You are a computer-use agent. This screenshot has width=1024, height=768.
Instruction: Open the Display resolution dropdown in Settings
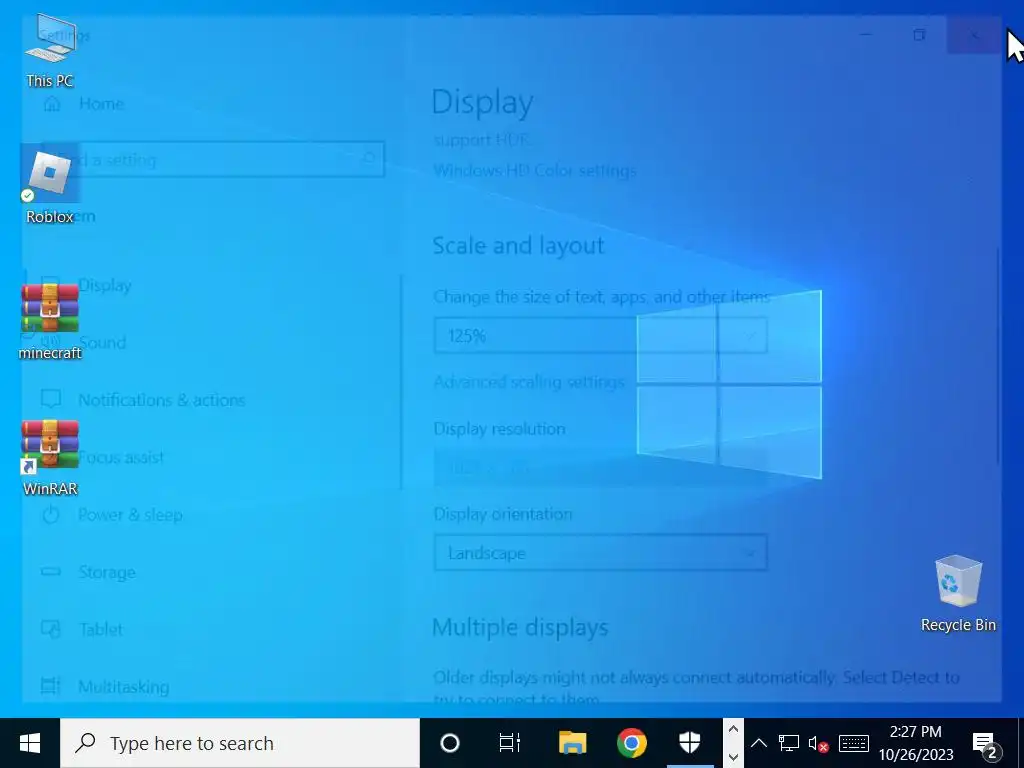(600, 468)
